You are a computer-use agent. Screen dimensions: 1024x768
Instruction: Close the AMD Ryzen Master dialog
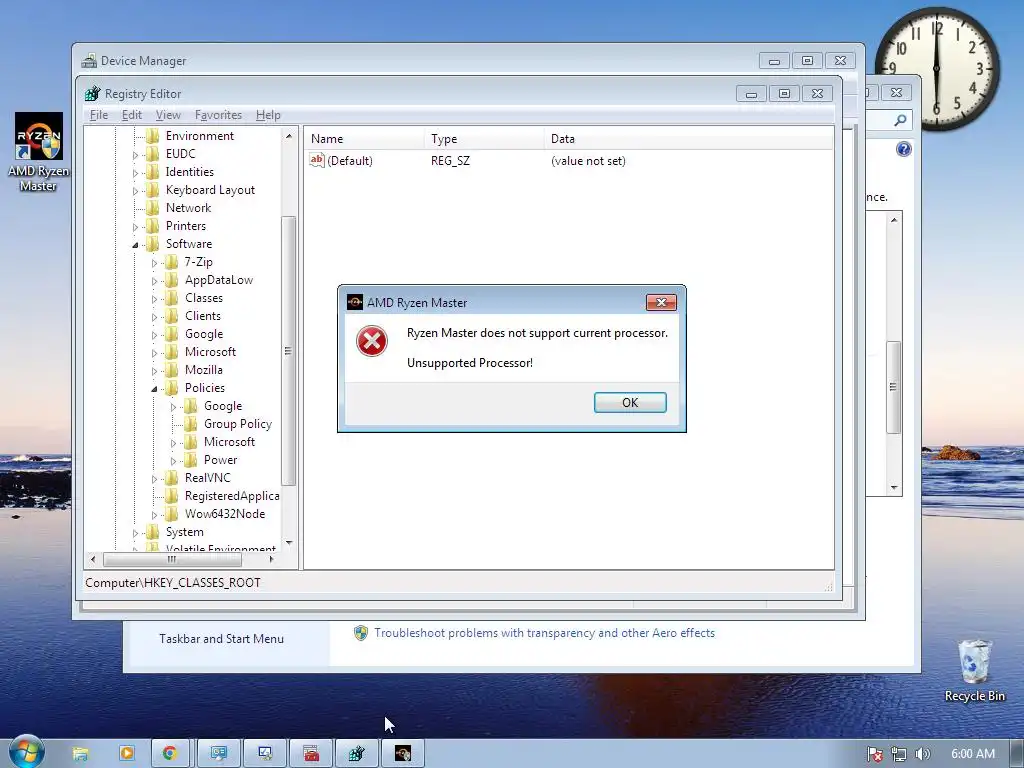tap(661, 302)
